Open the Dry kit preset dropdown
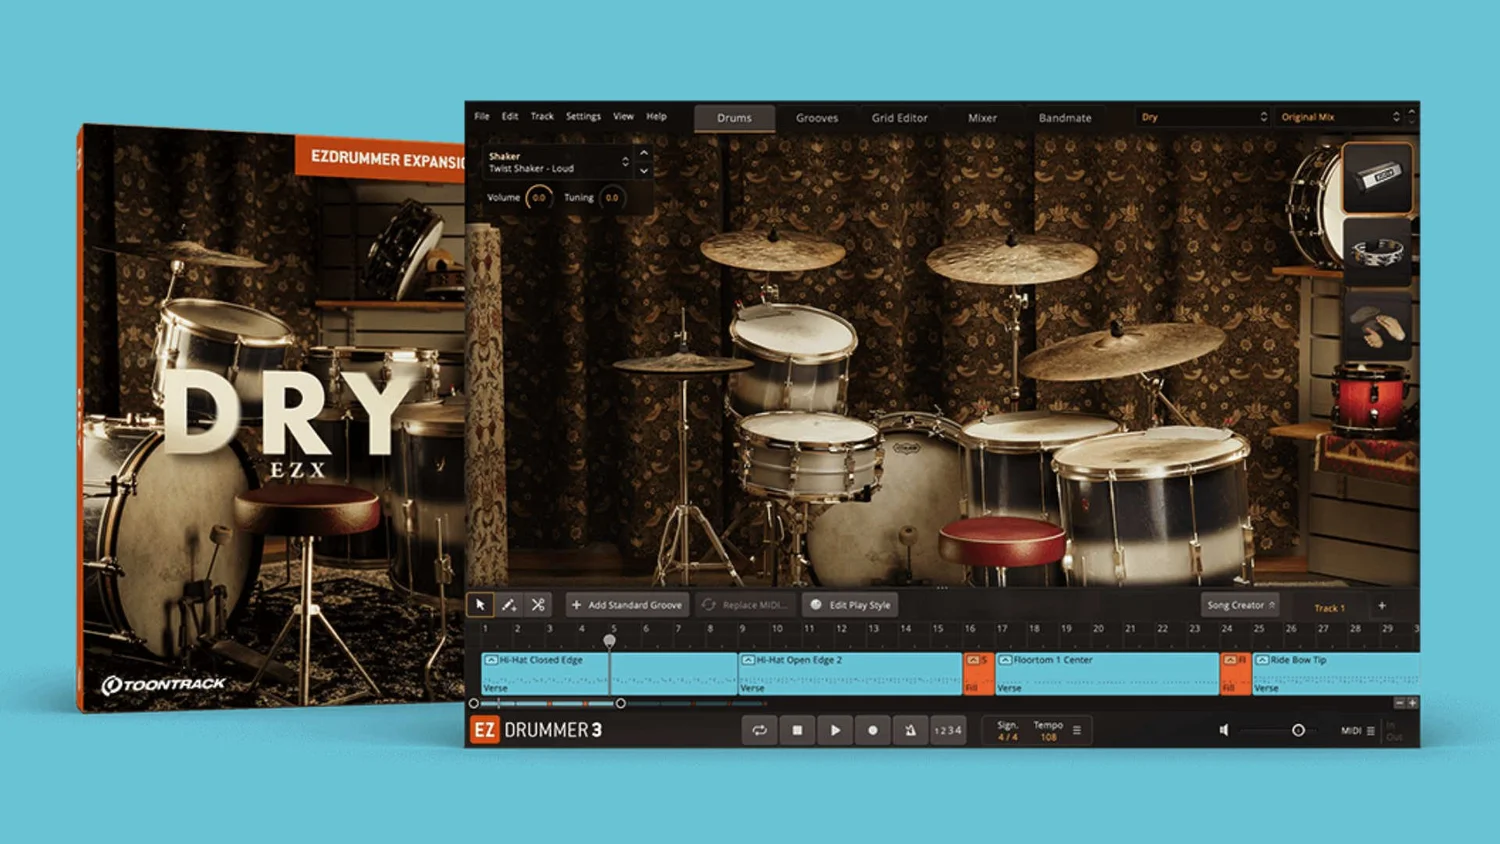 tap(1203, 117)
